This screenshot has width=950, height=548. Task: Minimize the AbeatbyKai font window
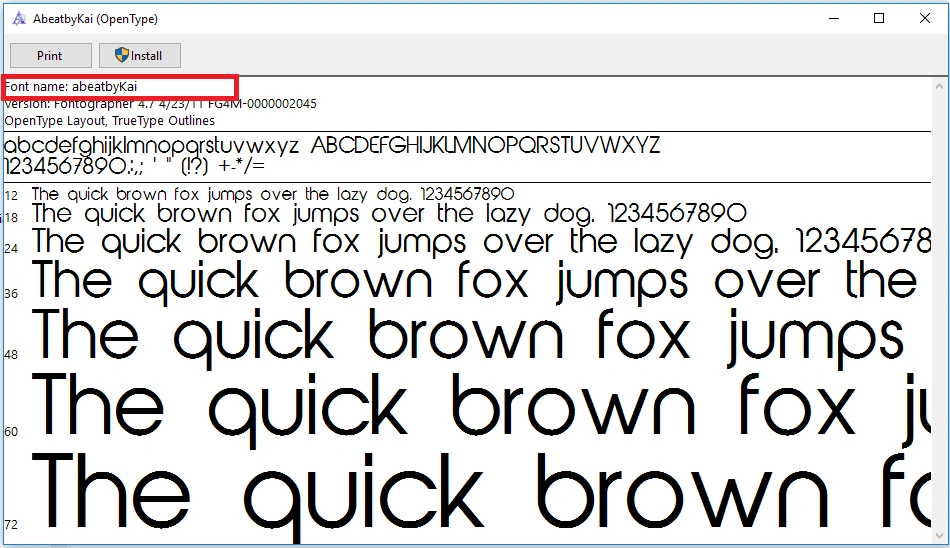[x=834, y=18]
